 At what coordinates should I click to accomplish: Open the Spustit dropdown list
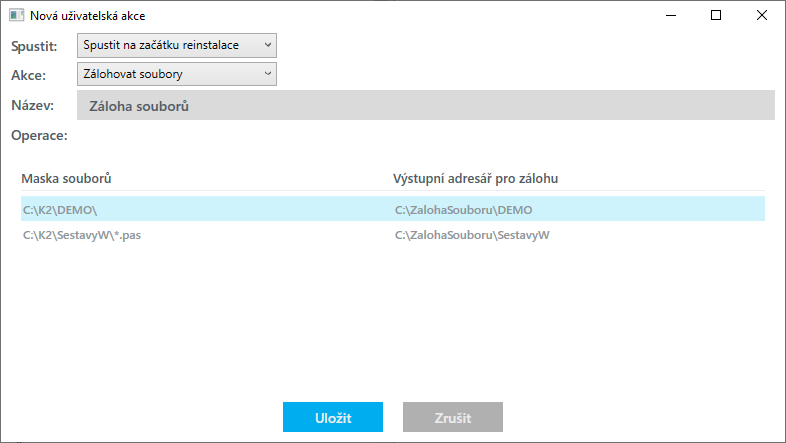tap(176, 45)
